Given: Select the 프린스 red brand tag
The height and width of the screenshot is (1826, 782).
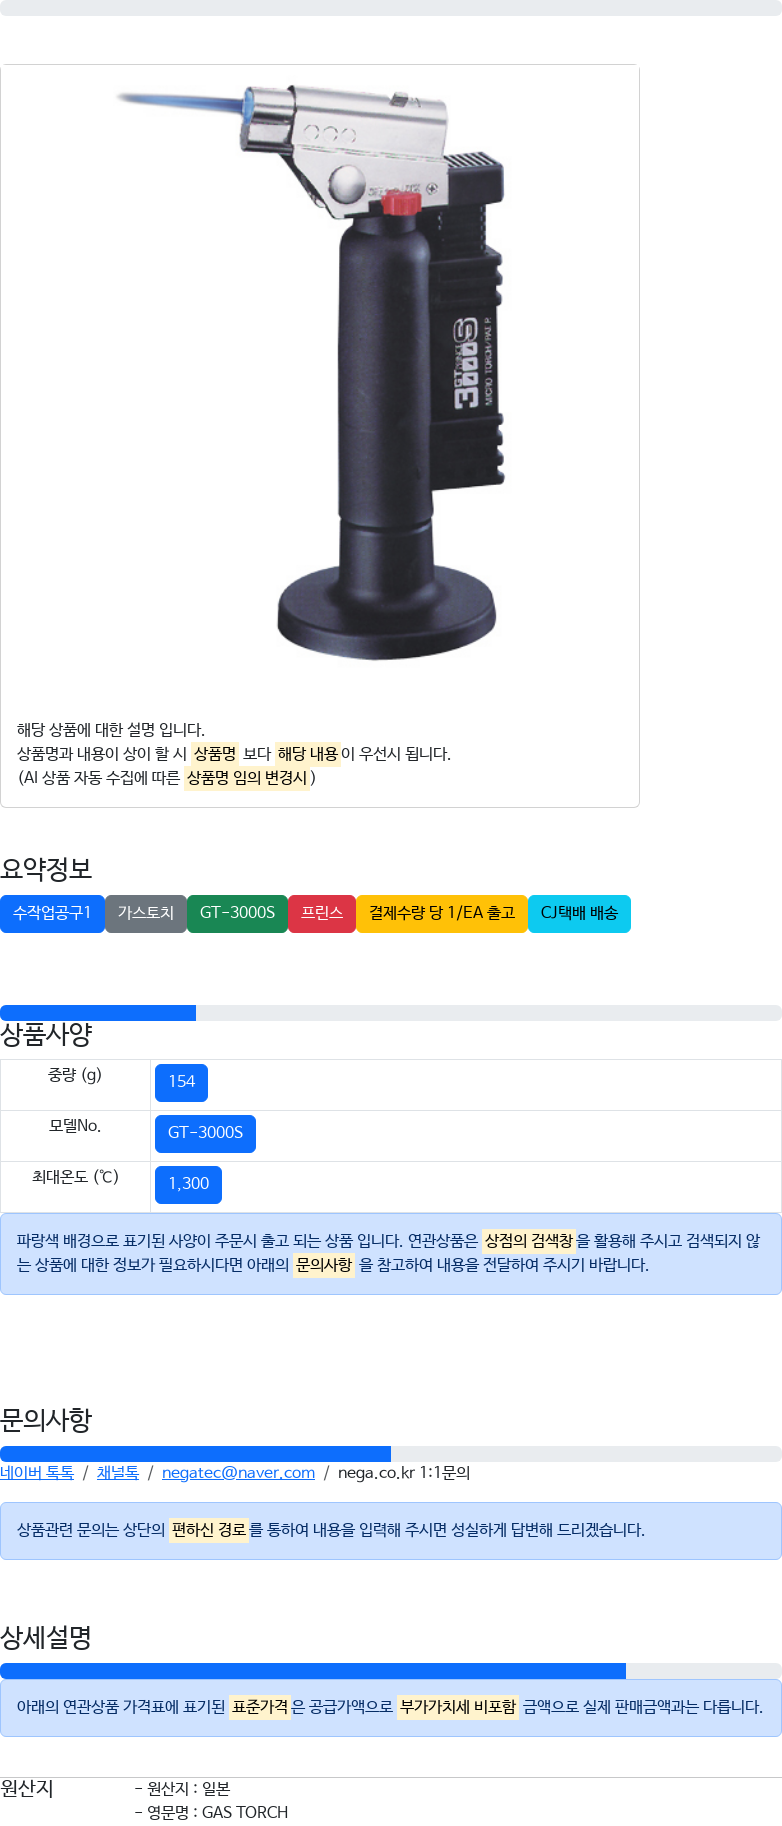Looking at the screenshot, I should coord(322,913).
